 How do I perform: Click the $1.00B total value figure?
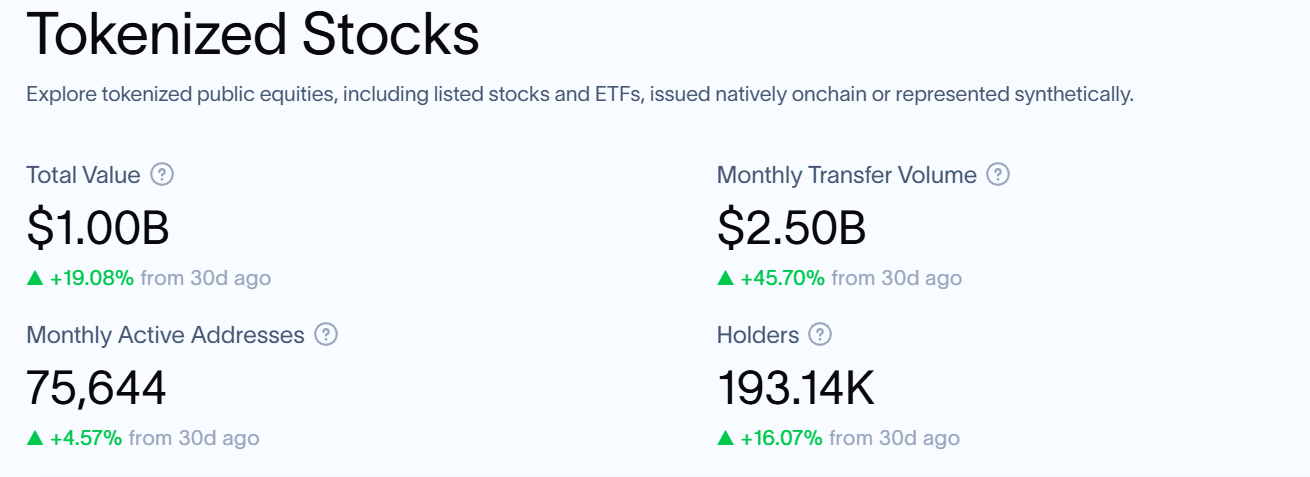tap(98, 228)
